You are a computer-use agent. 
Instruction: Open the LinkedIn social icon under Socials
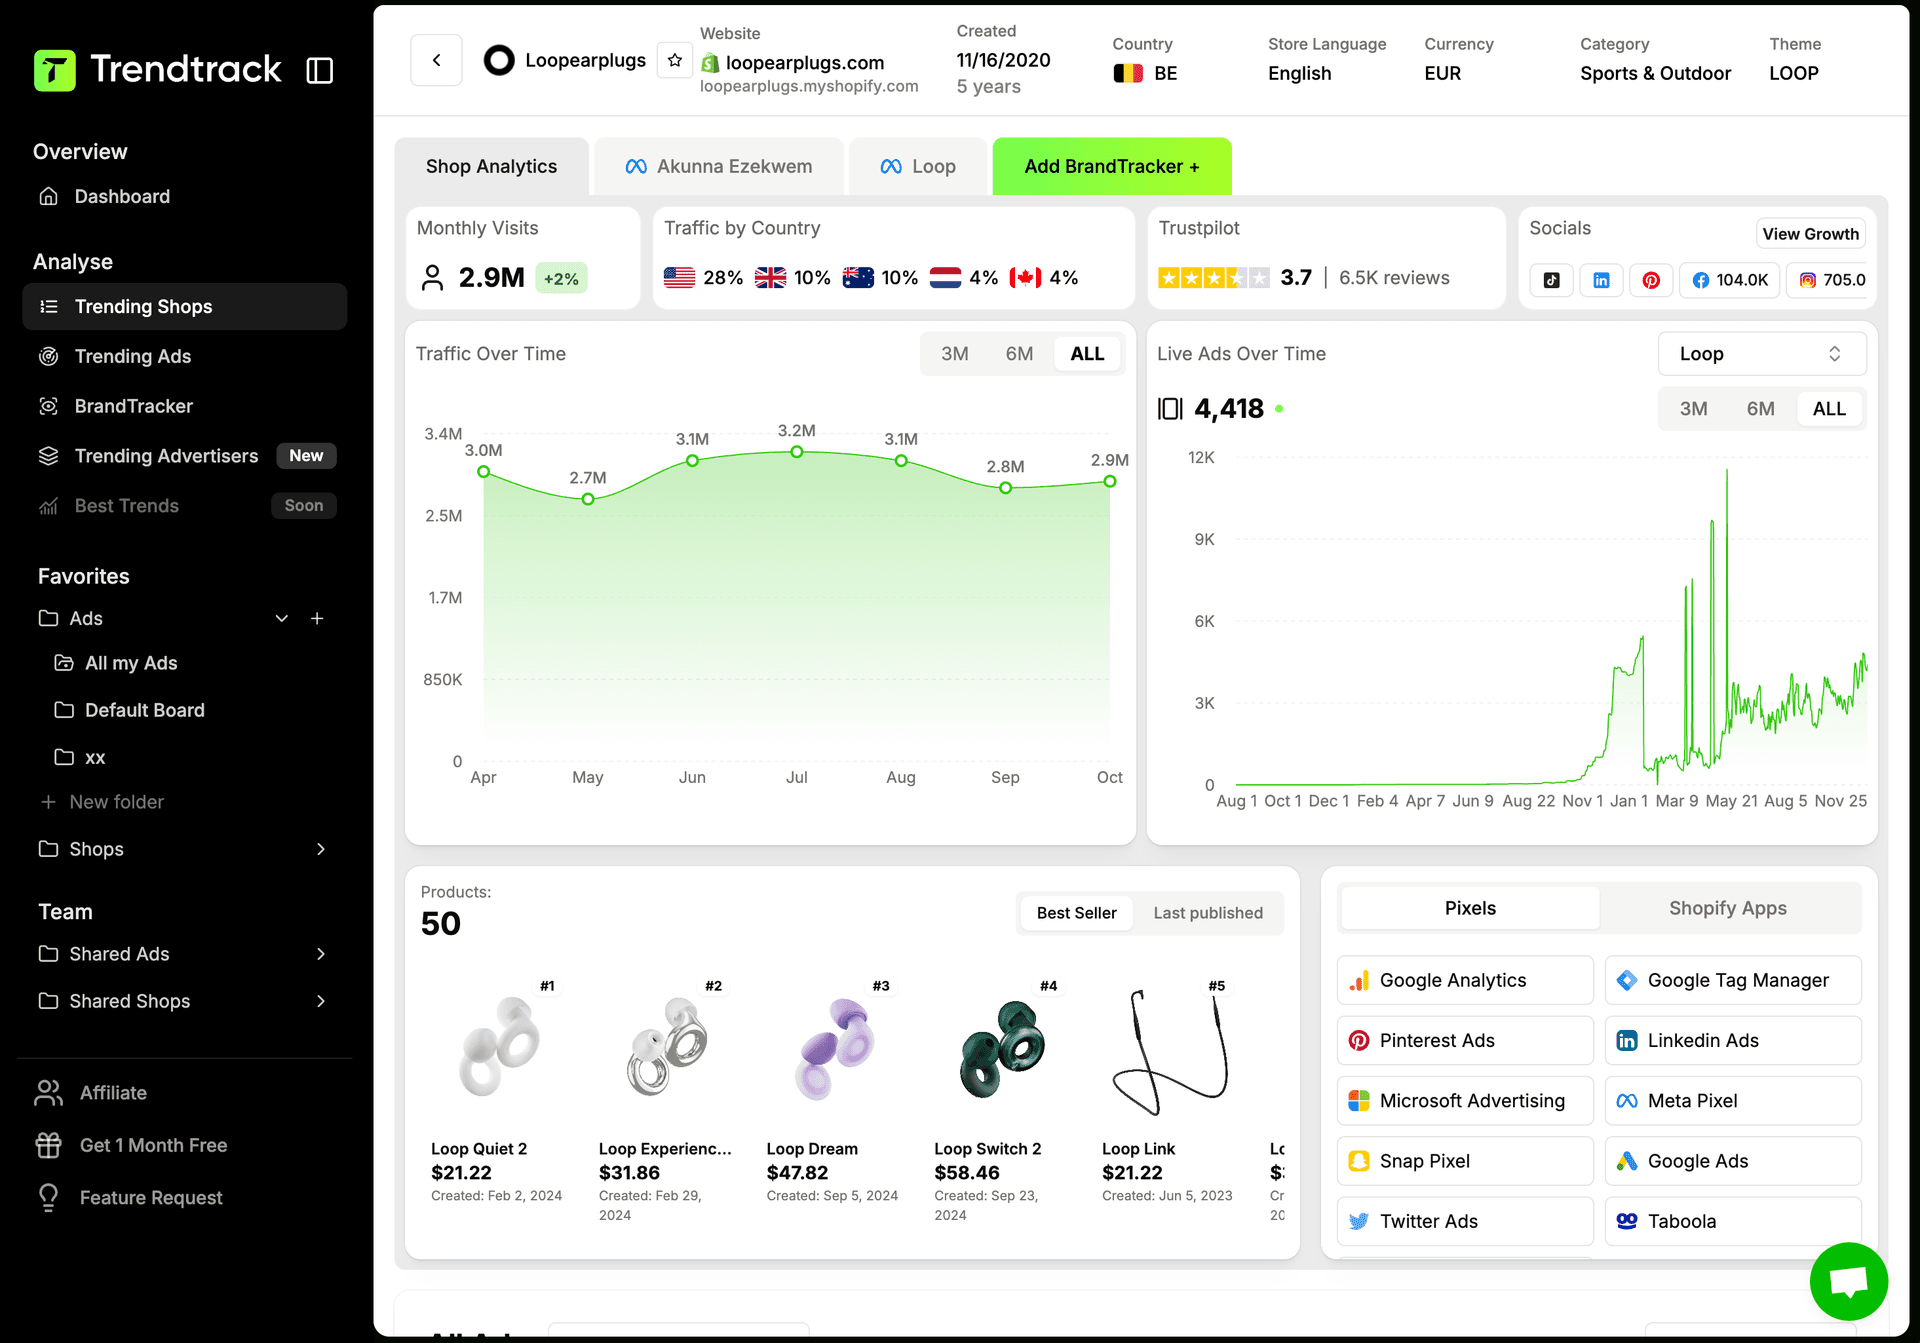1601,280
